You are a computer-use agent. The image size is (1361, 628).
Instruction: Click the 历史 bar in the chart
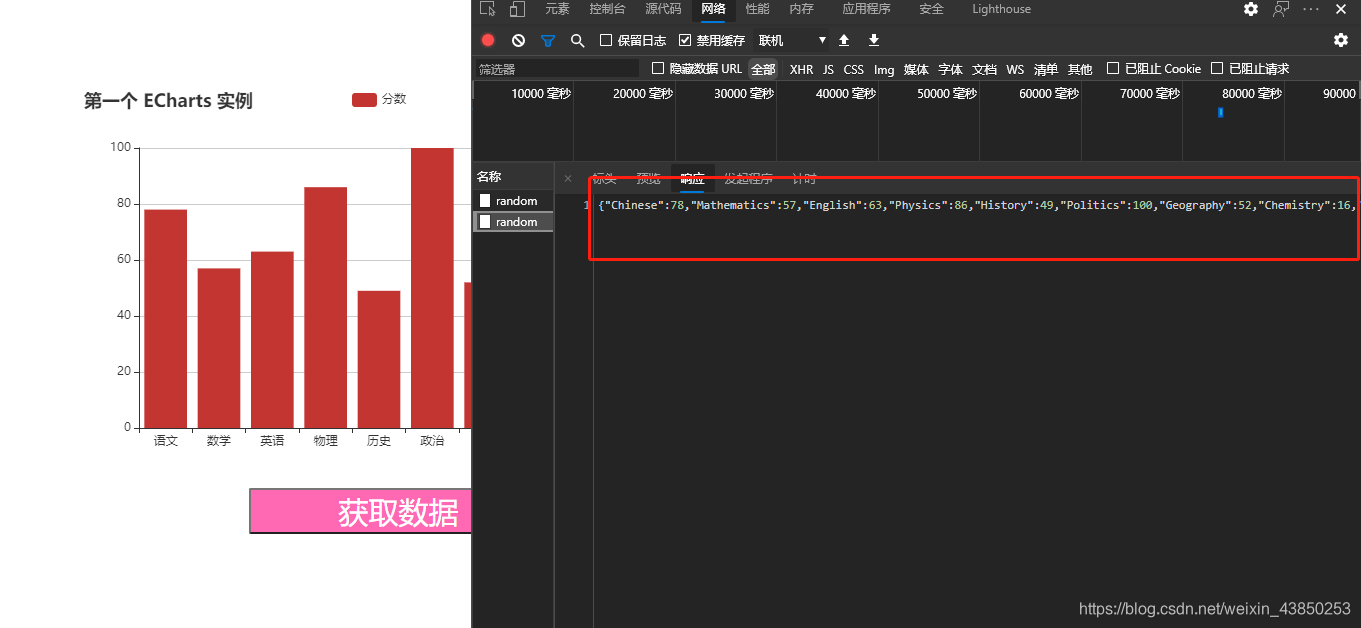379,359
